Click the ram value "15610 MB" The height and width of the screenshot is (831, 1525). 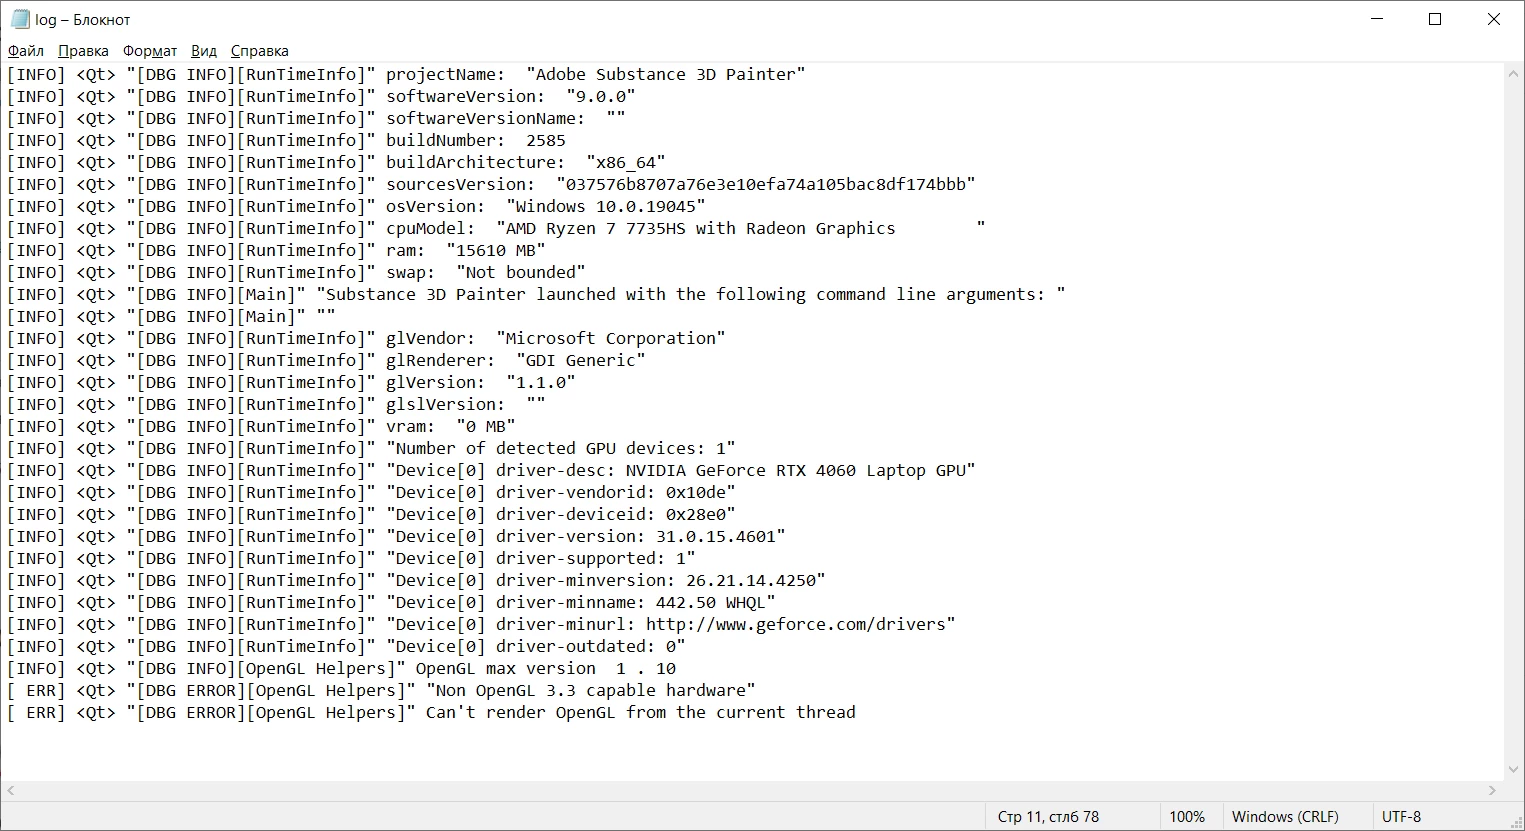tap(496, 250)
